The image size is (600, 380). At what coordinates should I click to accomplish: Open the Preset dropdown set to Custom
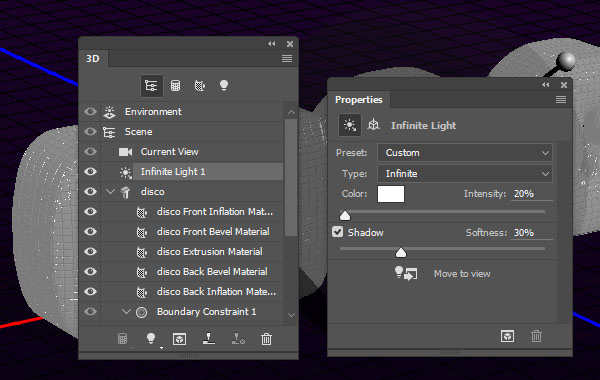point(465,153)
